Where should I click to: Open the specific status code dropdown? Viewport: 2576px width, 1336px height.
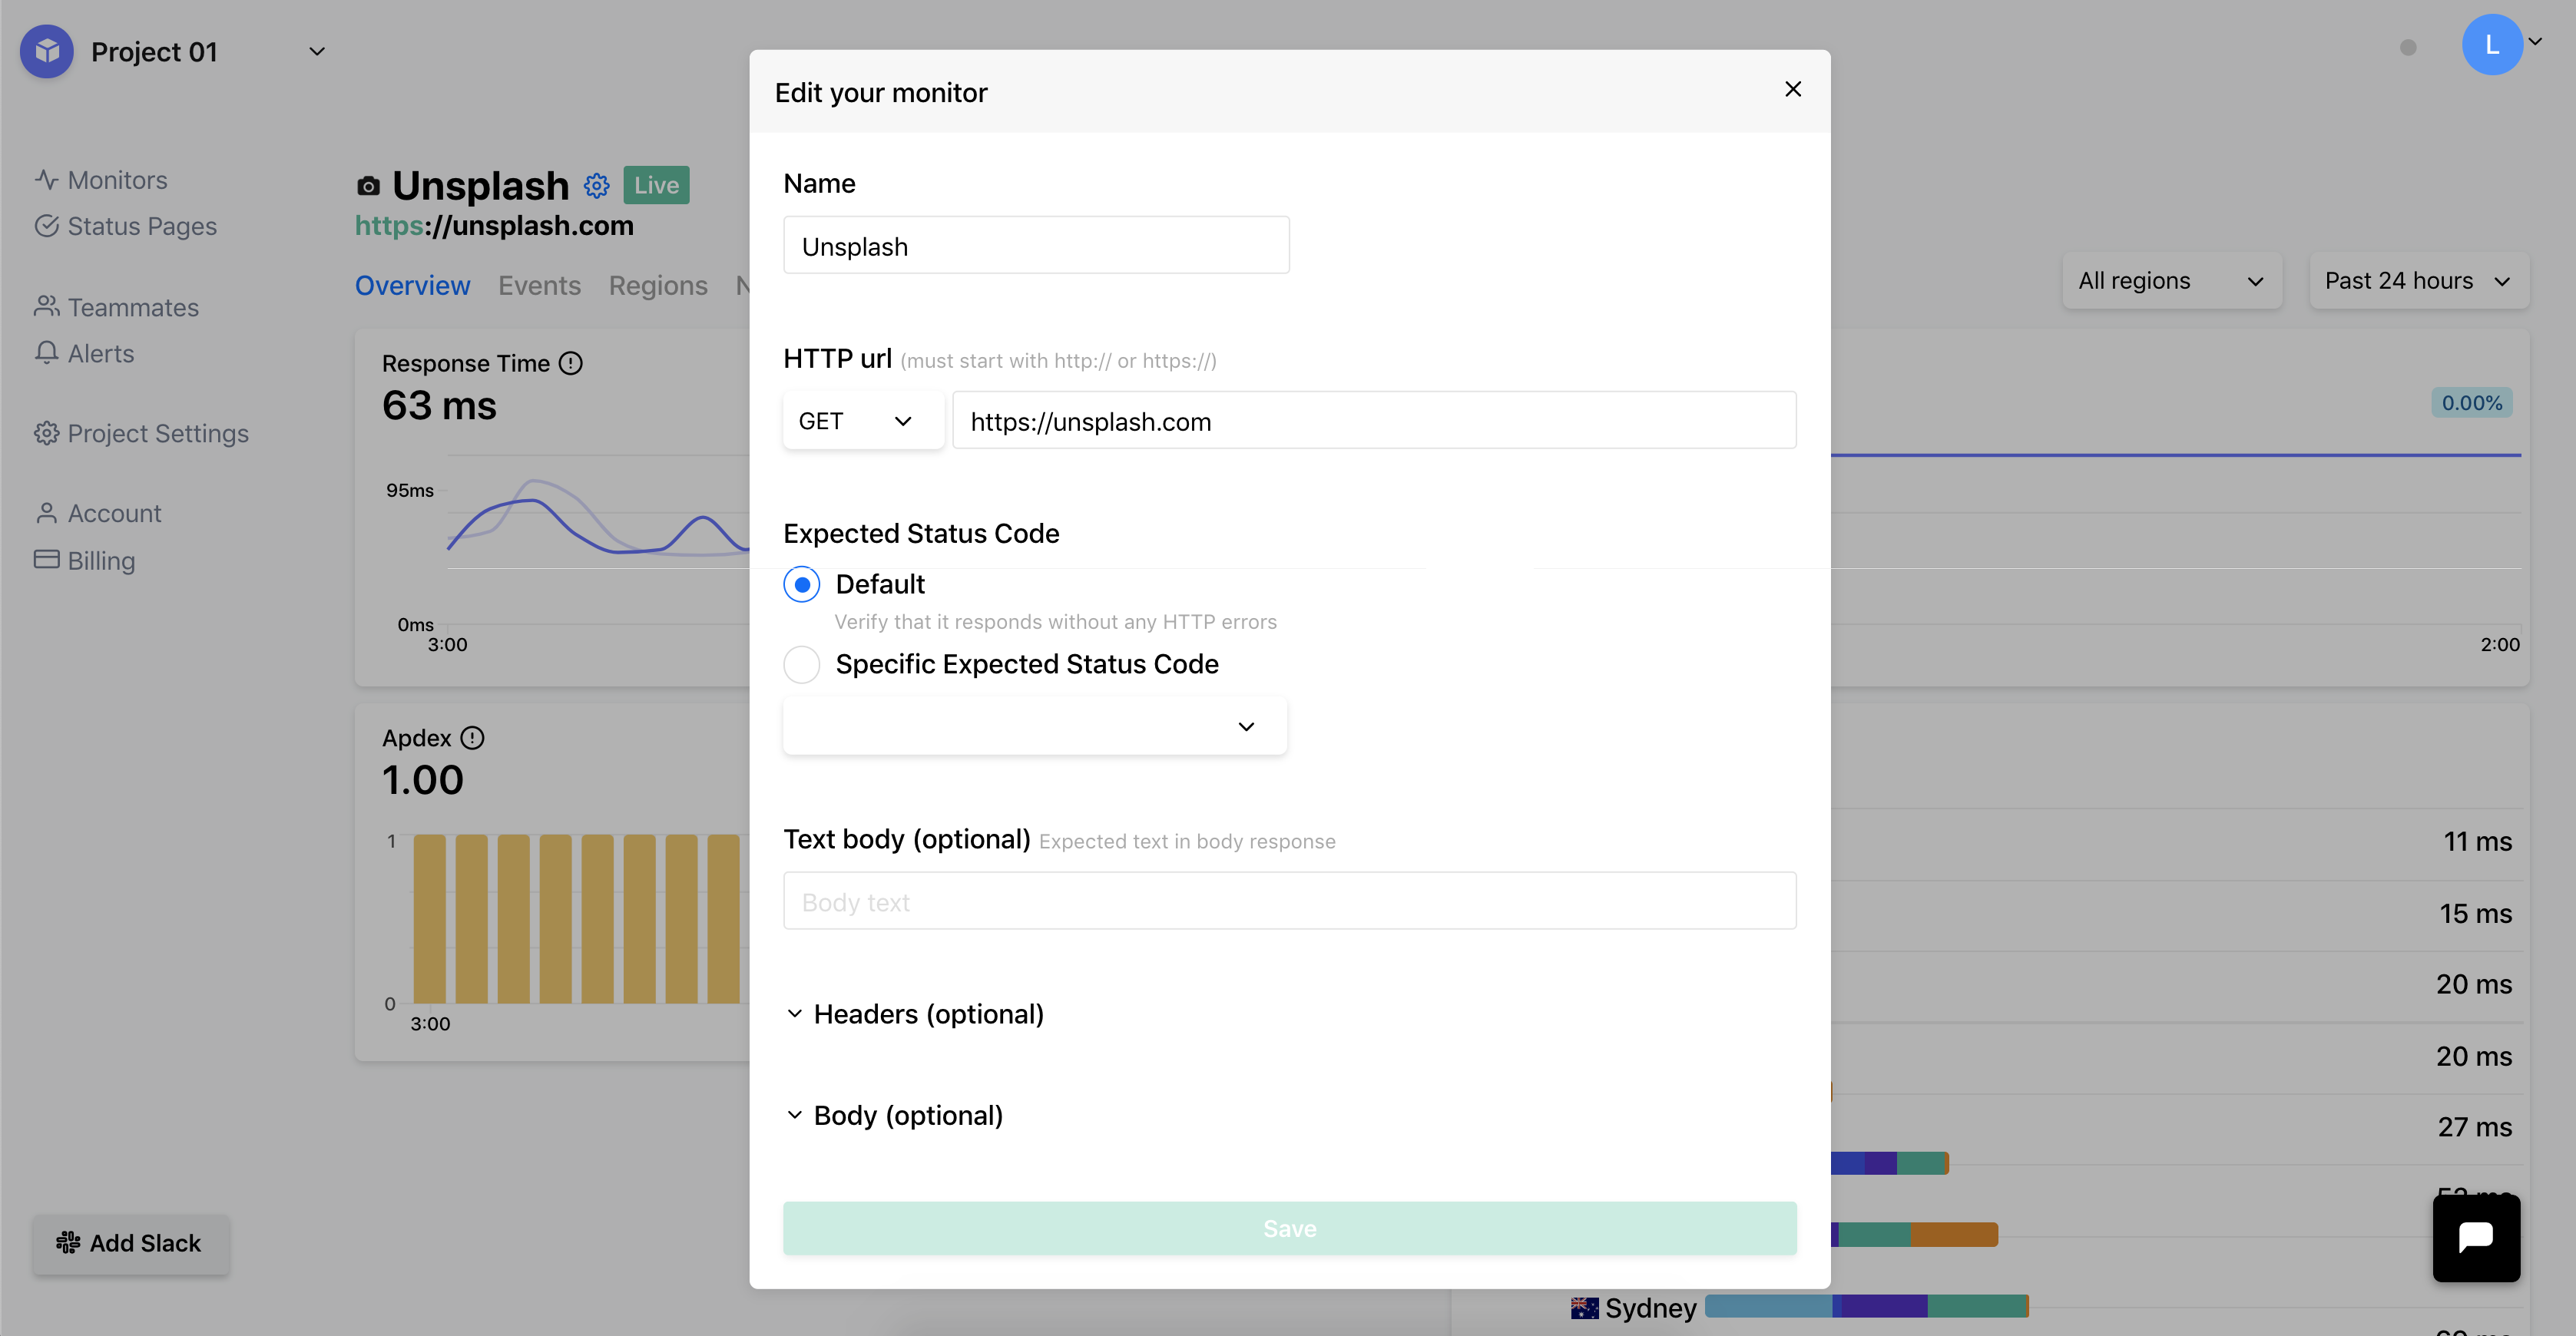pyautogui.click(x=1034, y=726)
